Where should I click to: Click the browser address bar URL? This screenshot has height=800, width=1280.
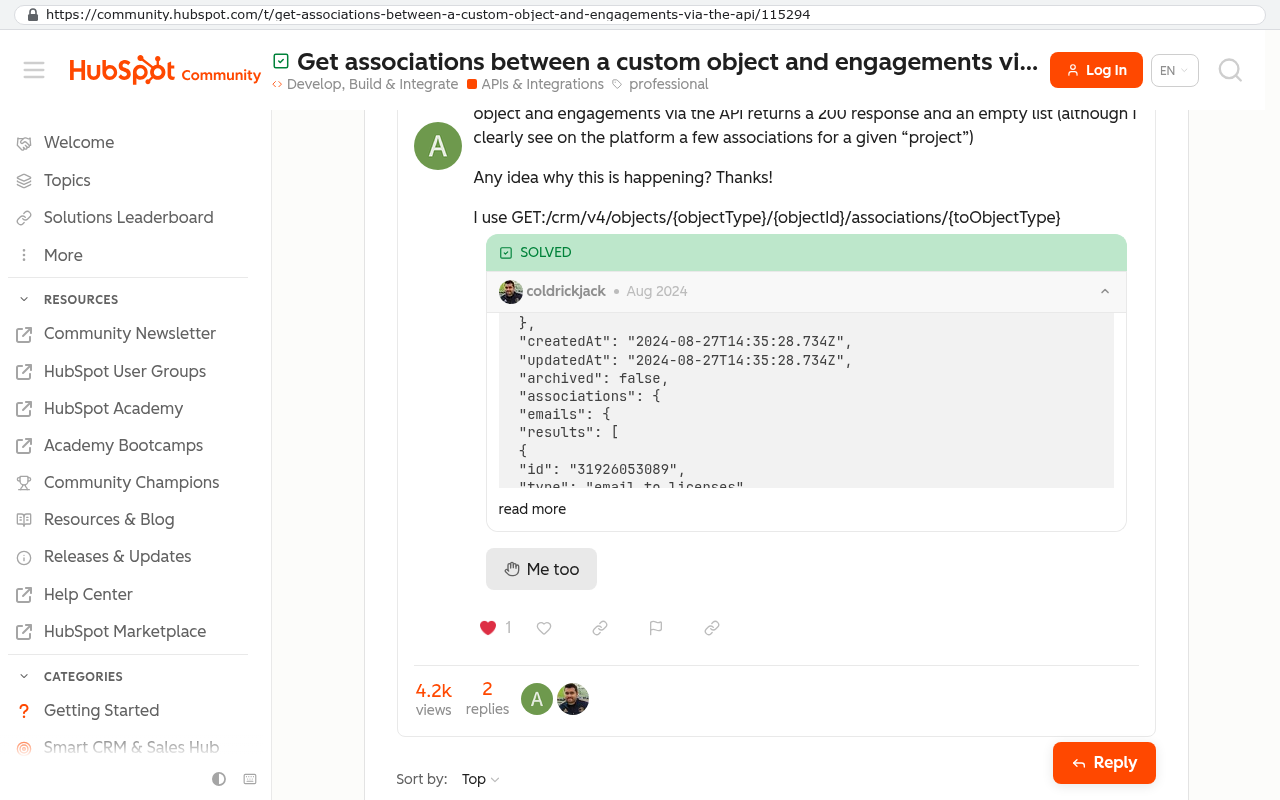click(640, 15)
